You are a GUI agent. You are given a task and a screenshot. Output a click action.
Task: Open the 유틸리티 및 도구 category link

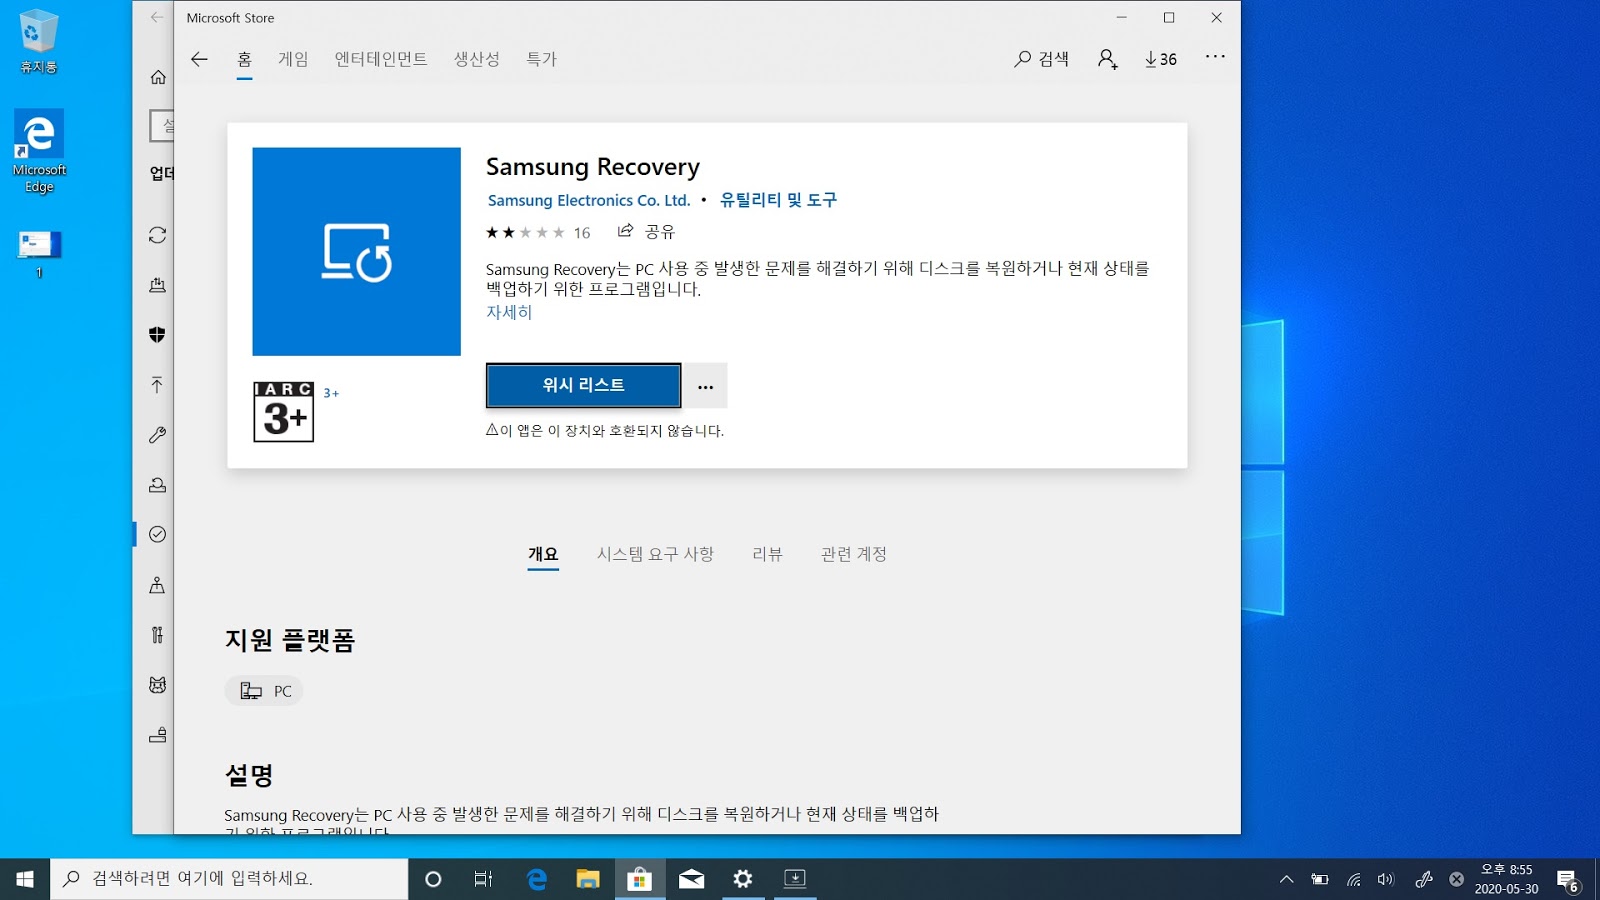[778, 200]
